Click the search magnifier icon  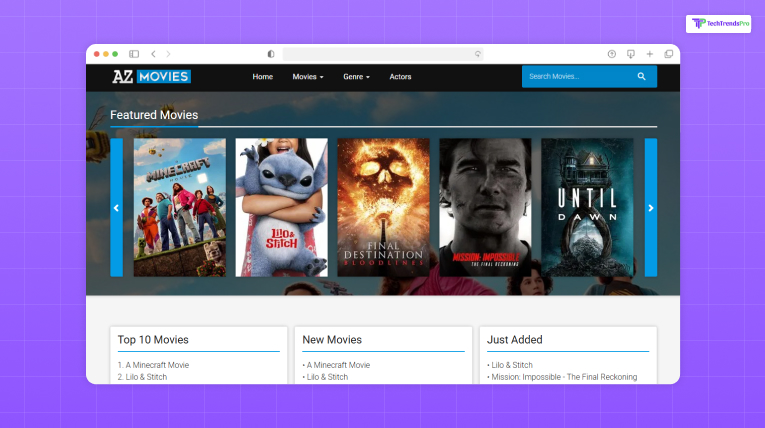point(642,77)
